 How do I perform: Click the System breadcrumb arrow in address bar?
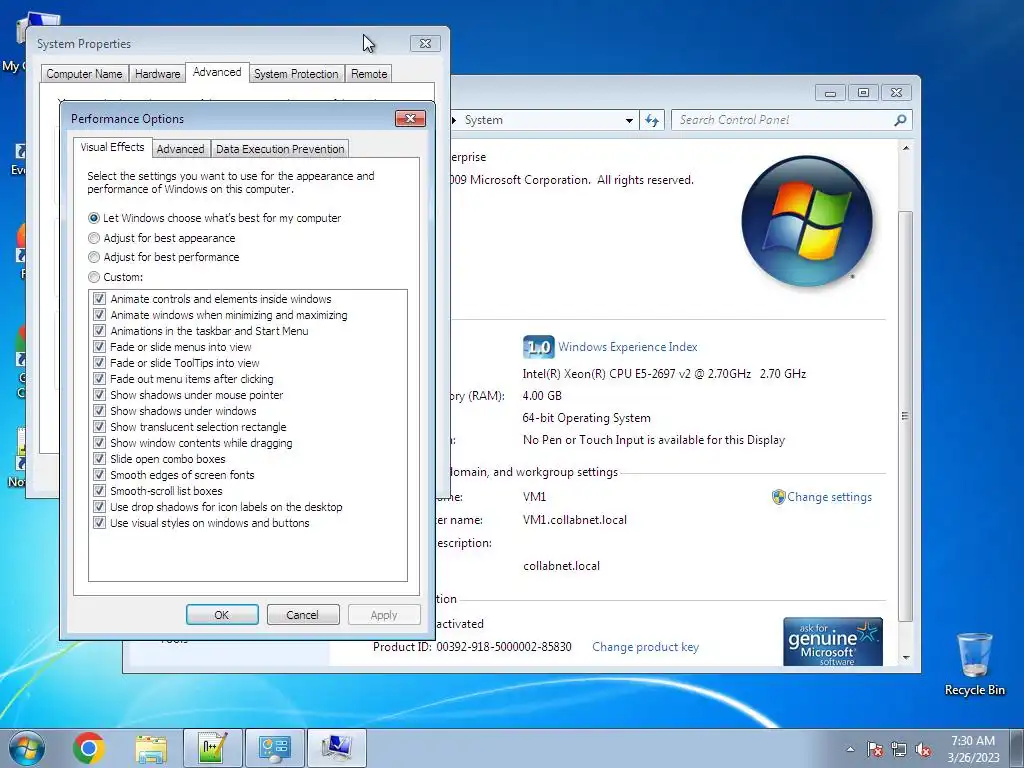coord(454,120)
